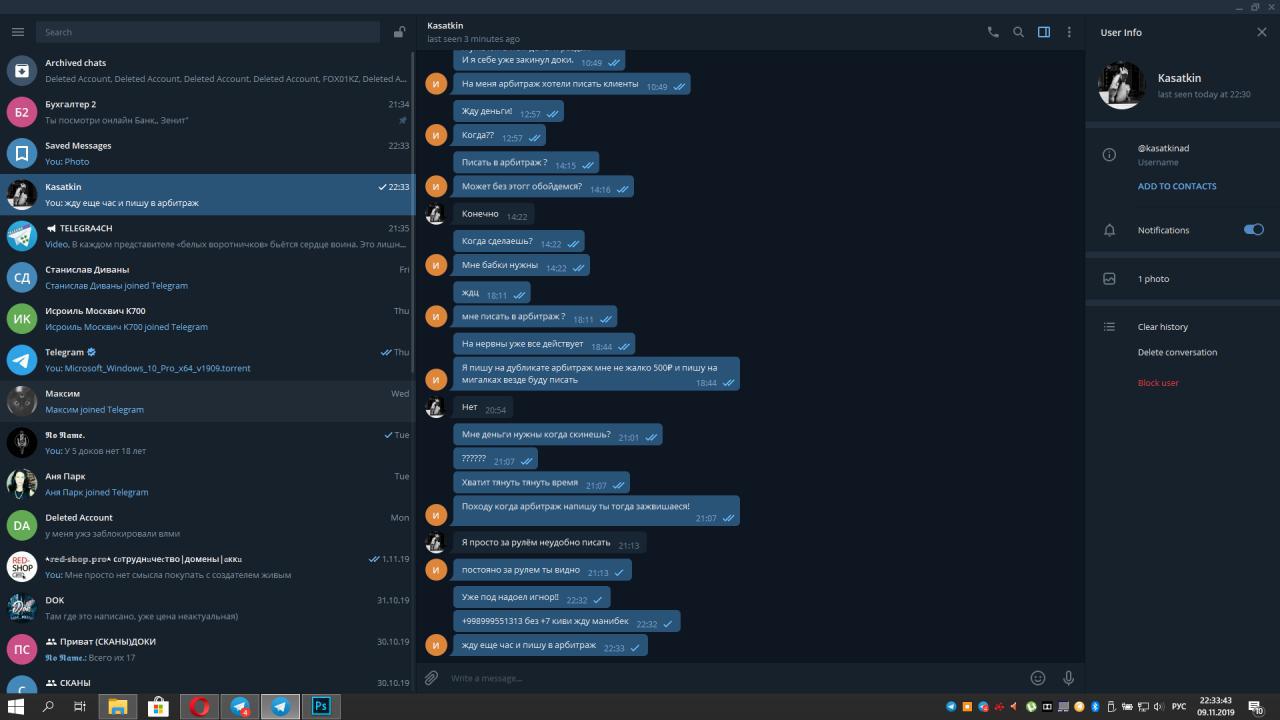Image resolution: width=1280 pixels, height=720 pixels.
Task: Focus the Search field
Action: coord(208,32)
